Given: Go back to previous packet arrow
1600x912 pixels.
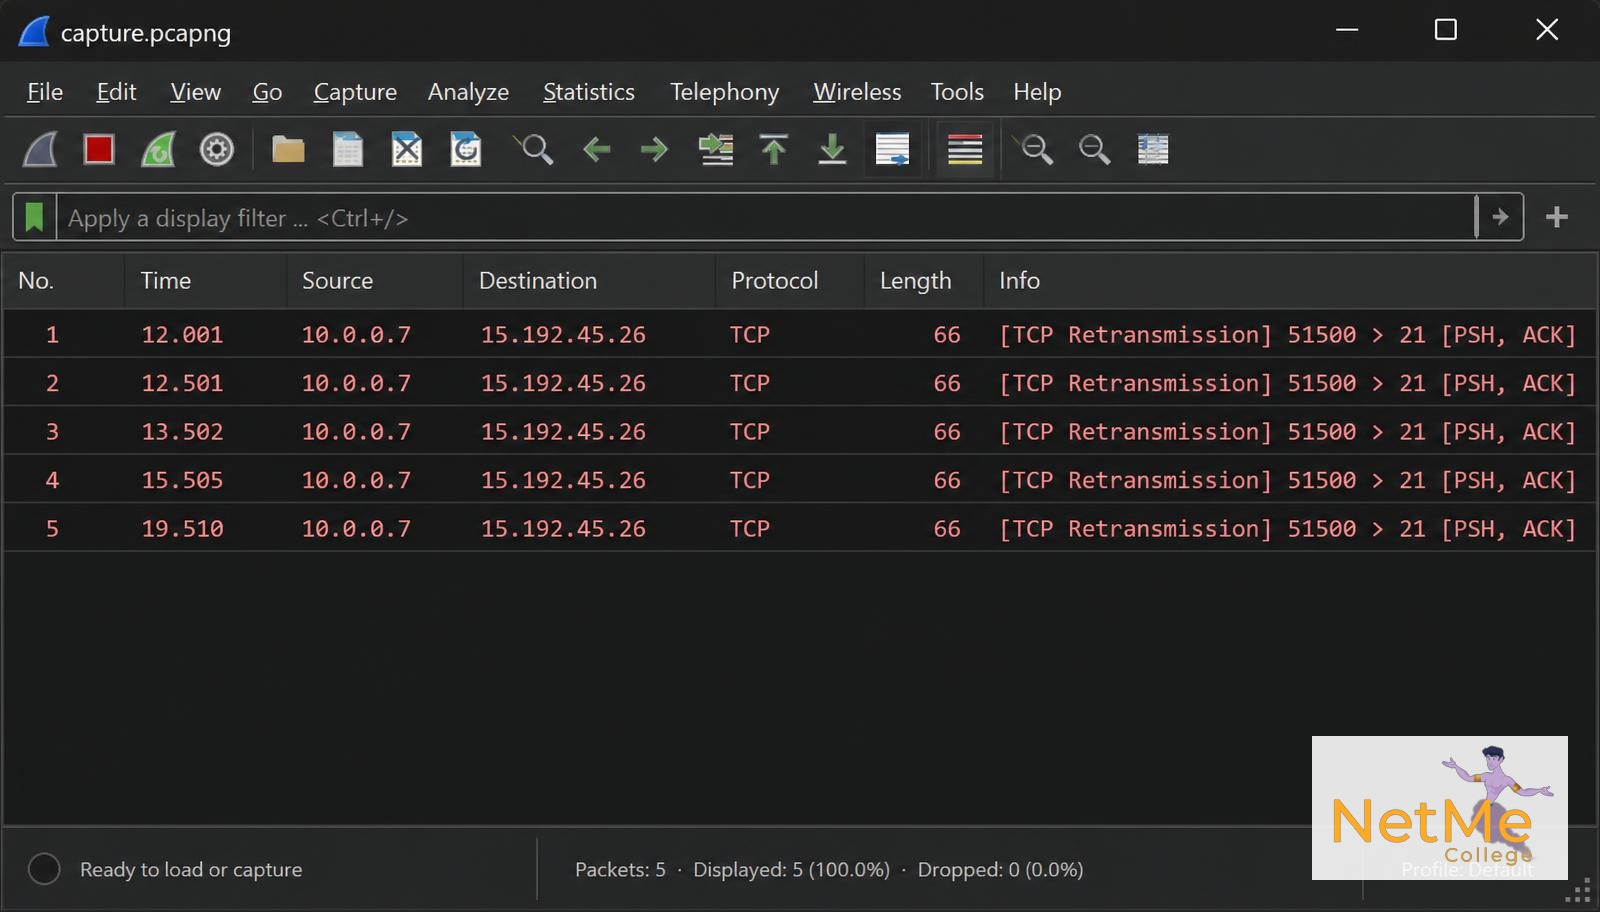Looking at the screenshot, I should (597, 150).
